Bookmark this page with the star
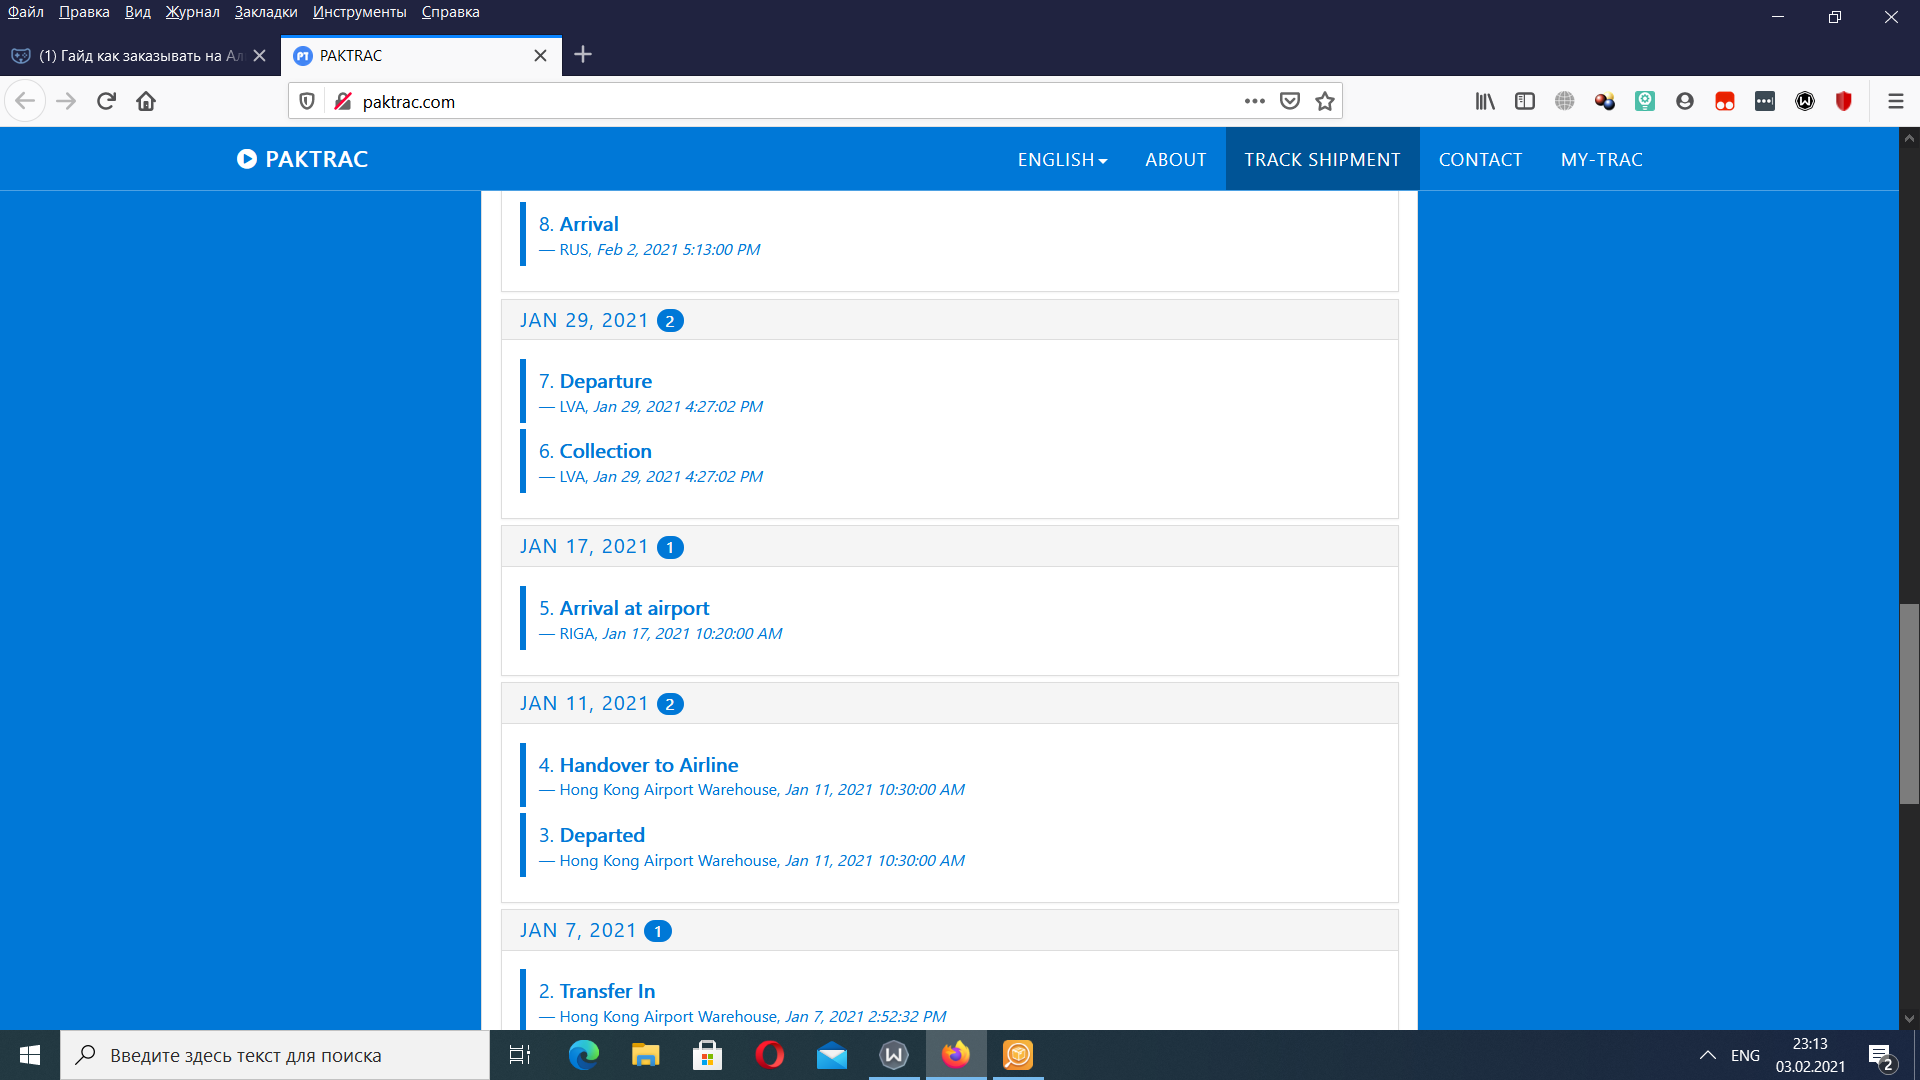The height and width of the screenshot is (1080, 1920). [x=1325, y=101]
